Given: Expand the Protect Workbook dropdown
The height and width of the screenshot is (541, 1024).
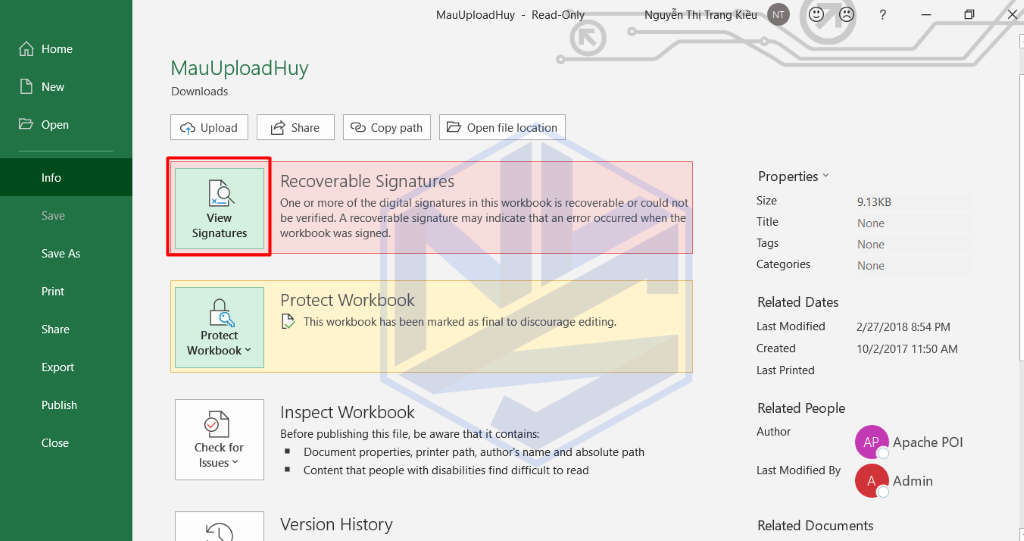Looking at the screenshot, I should tap(219, 327).
